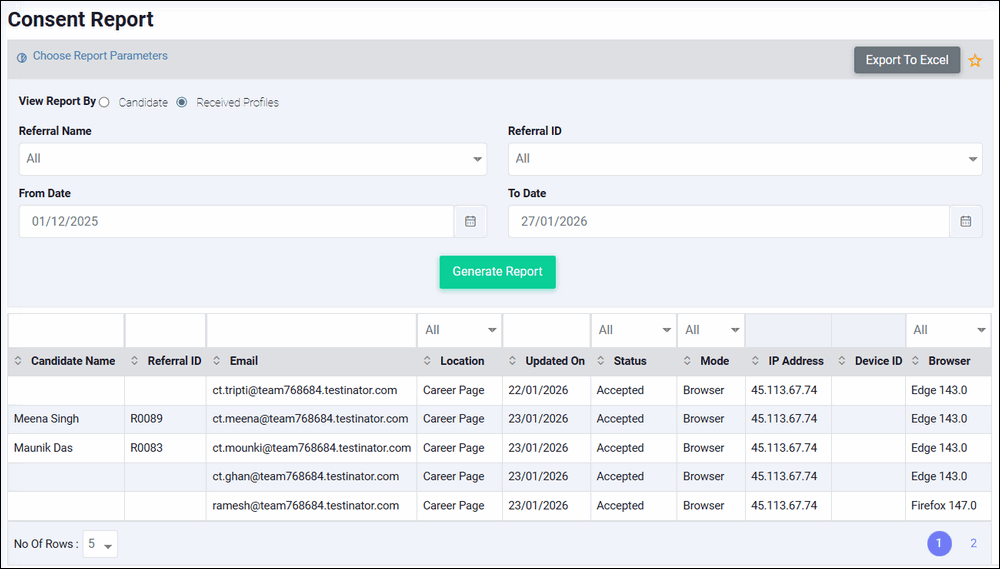Select the Candidate radio button
The height and width of the screenshot is (569, 1000).
[105, 102]
